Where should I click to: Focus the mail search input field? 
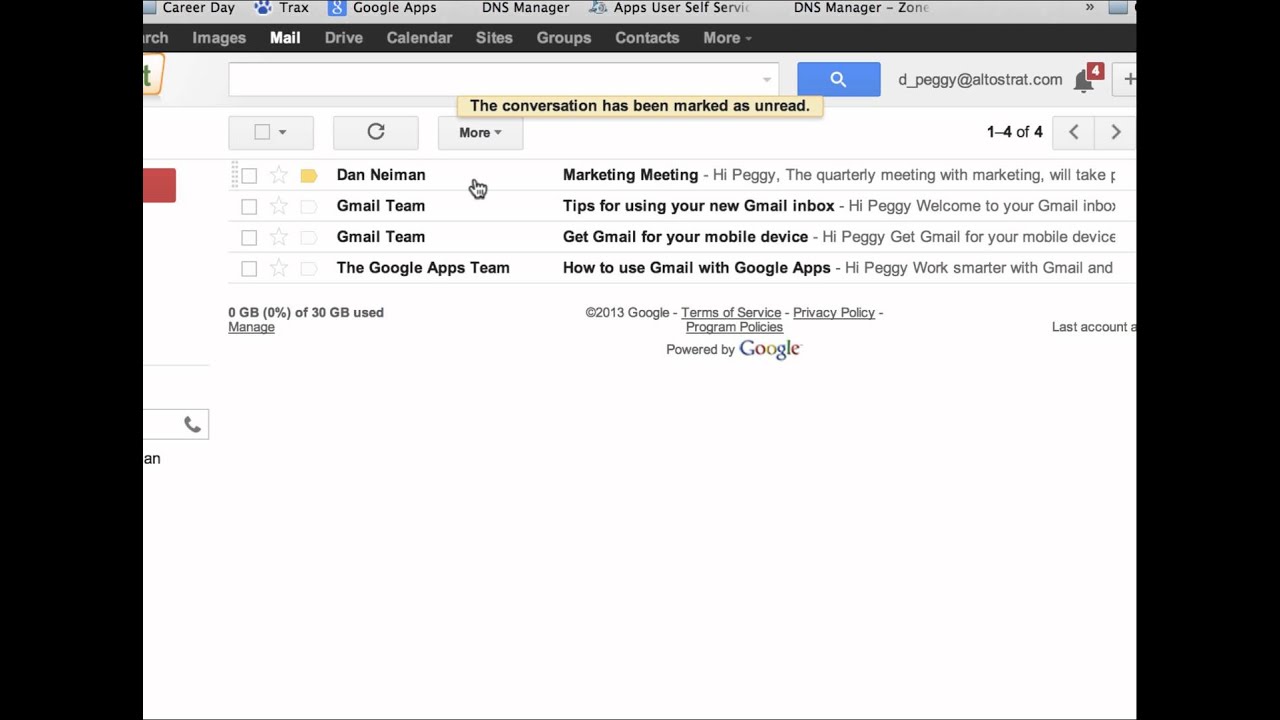point(495,80)
